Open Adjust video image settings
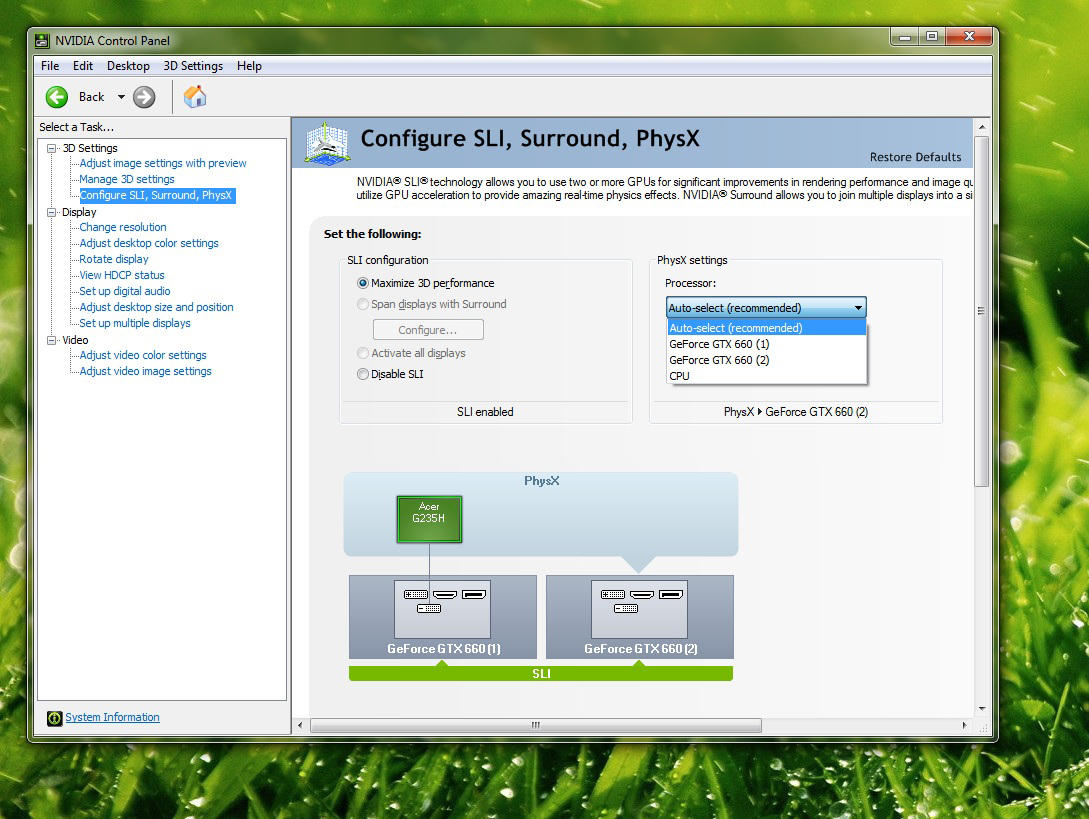 pyautogui.click(x=146, y=371)
